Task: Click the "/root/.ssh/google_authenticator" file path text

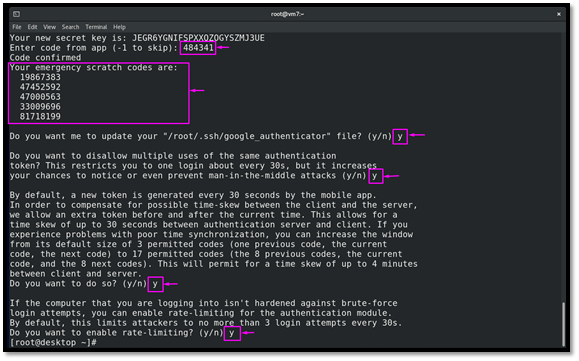Action: click(x=247, y=136)
